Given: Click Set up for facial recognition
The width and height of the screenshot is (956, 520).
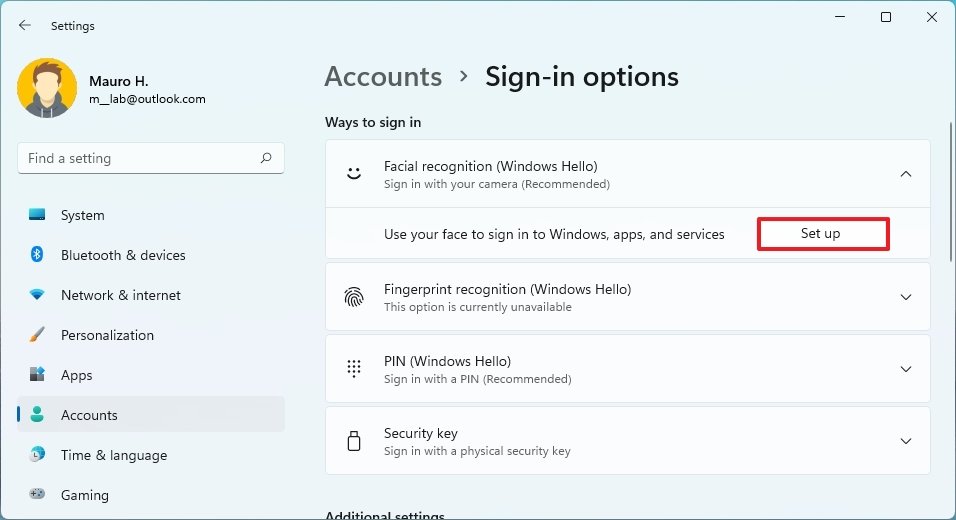Looking at the screenshot, I should pos(823,233).
